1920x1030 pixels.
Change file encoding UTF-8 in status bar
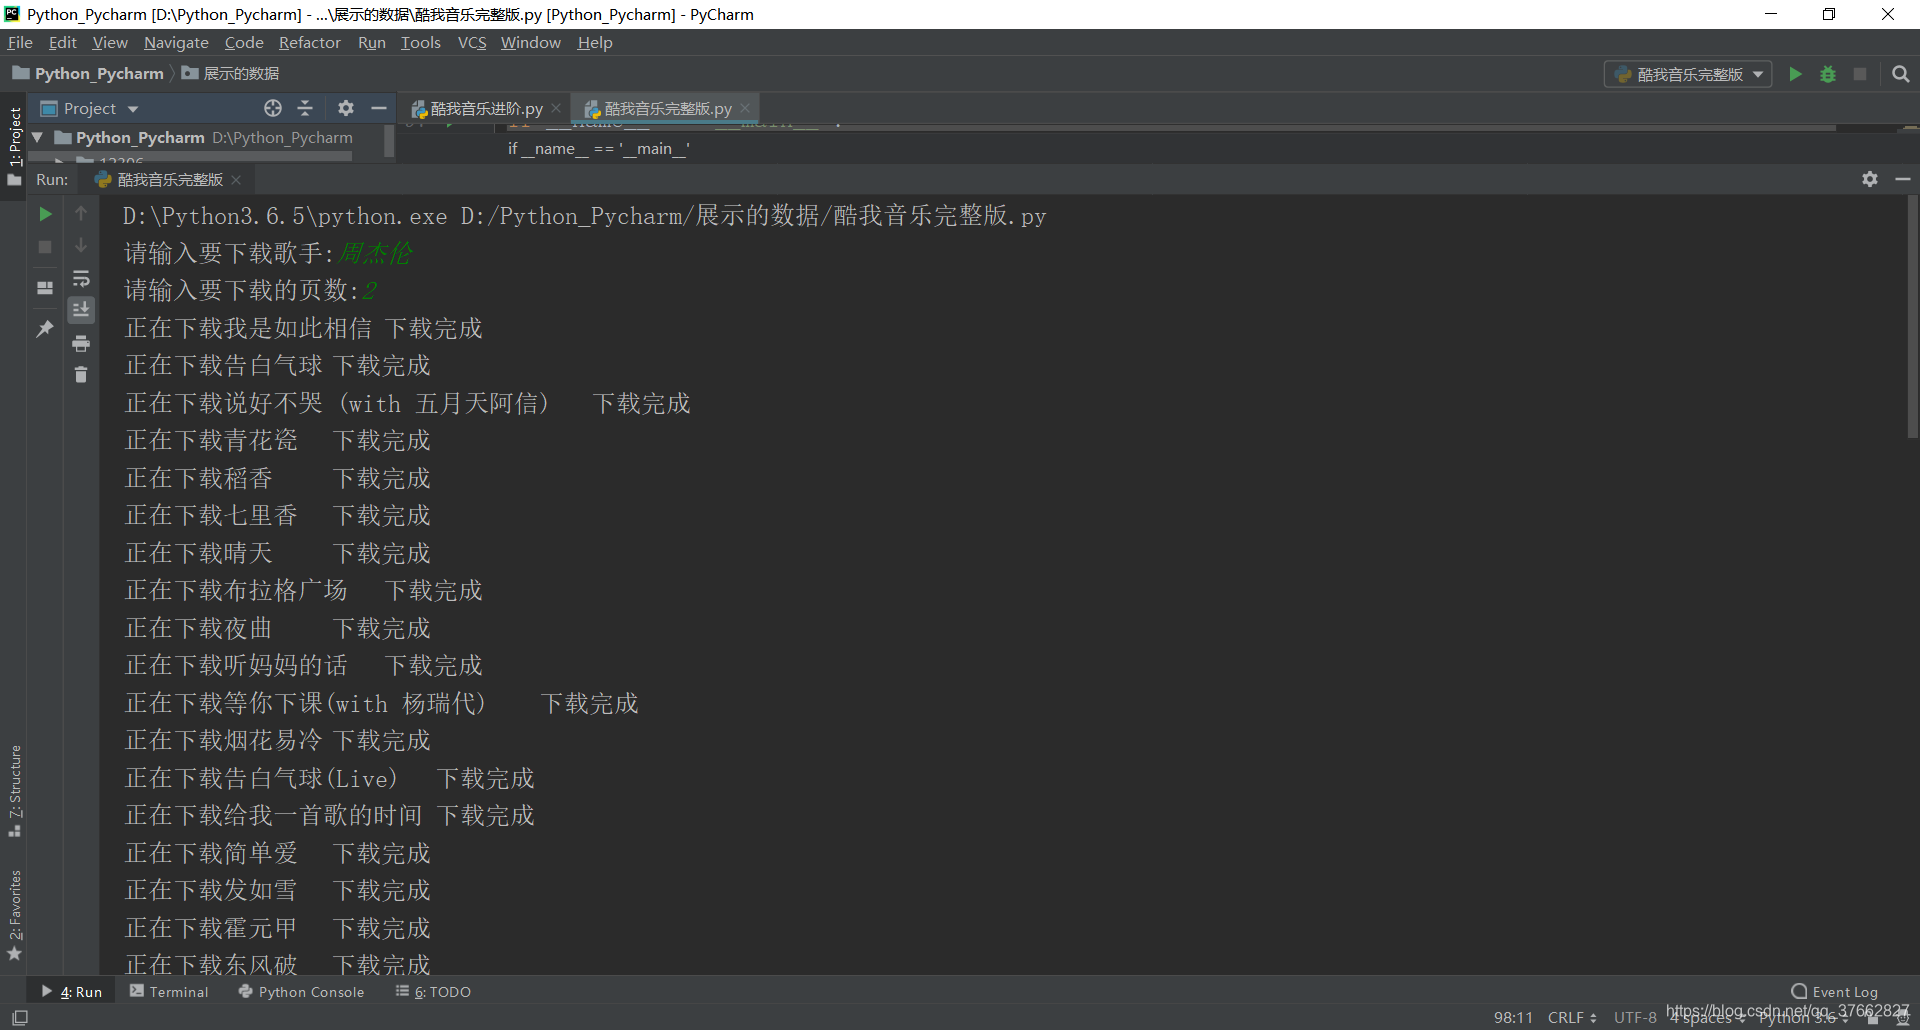coord(1635,1017)
